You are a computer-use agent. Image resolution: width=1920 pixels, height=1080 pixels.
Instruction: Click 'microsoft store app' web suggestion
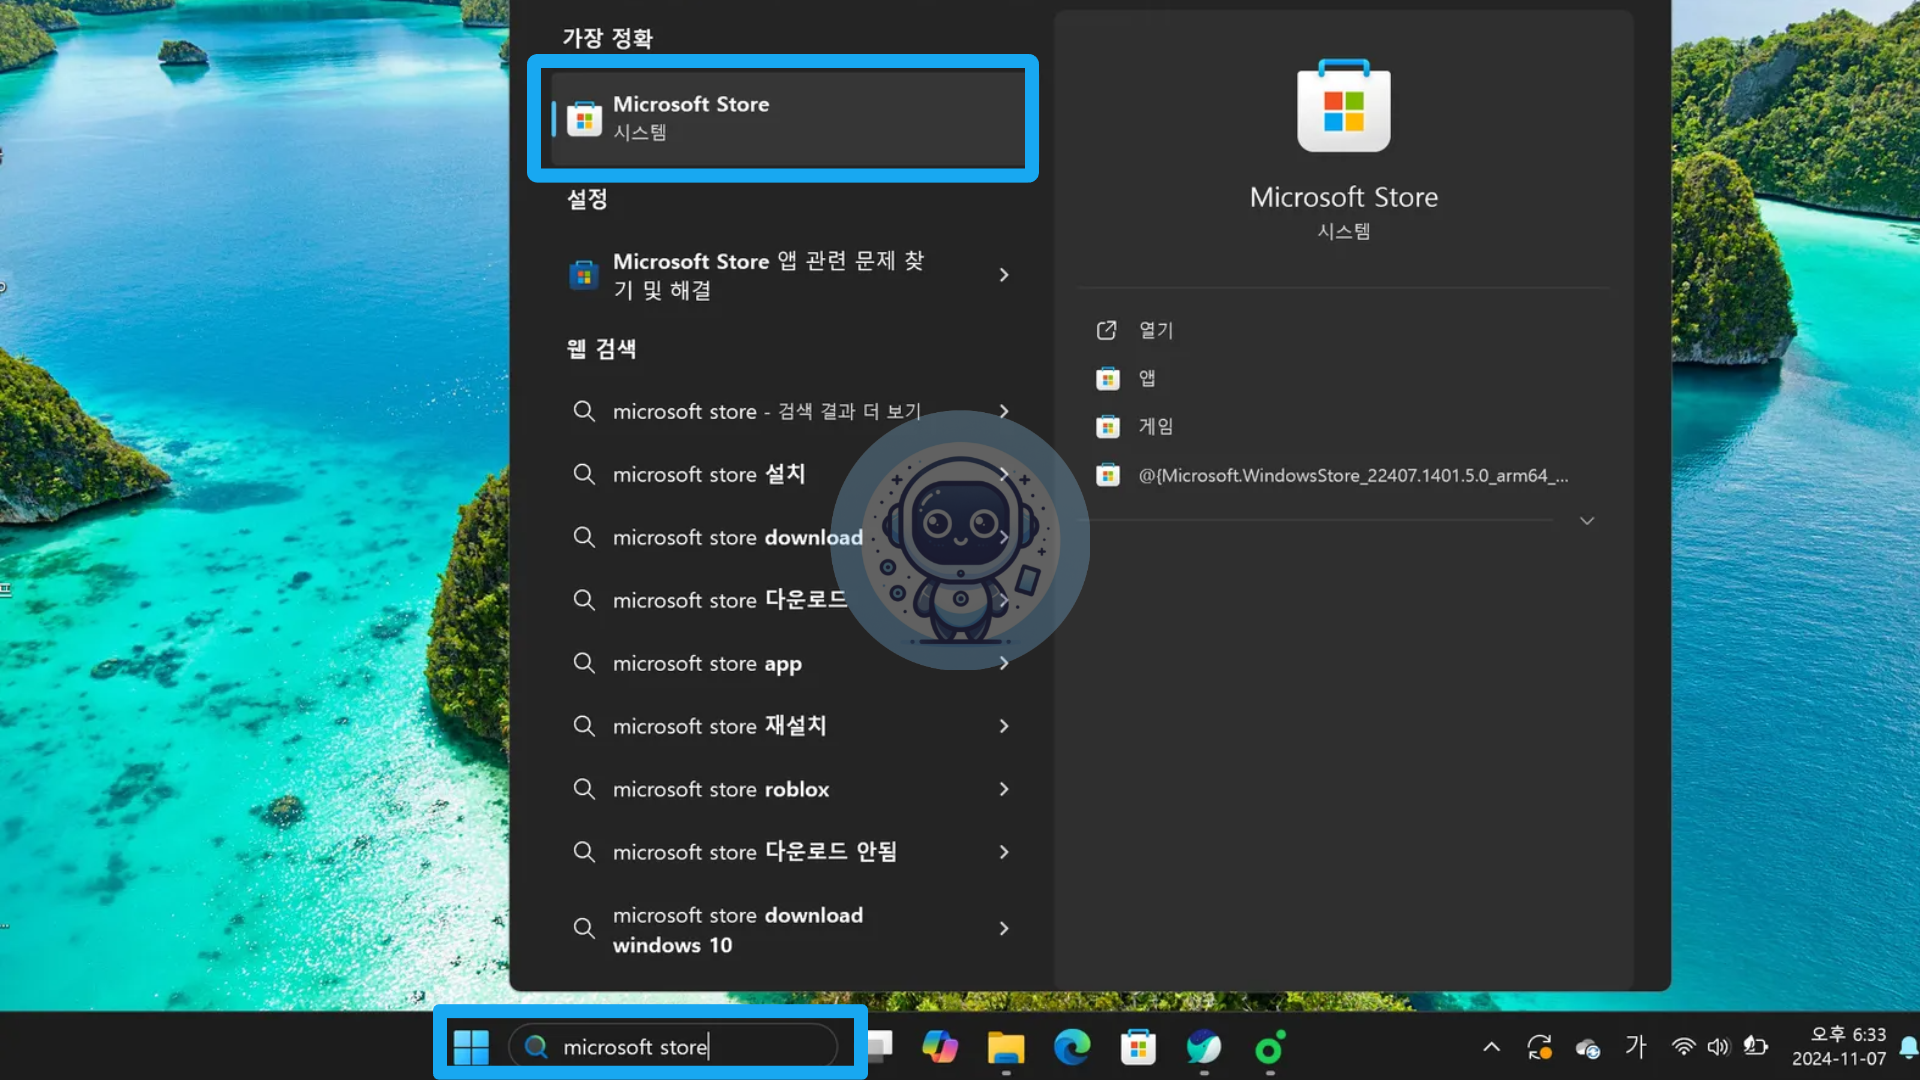(707, 663)
